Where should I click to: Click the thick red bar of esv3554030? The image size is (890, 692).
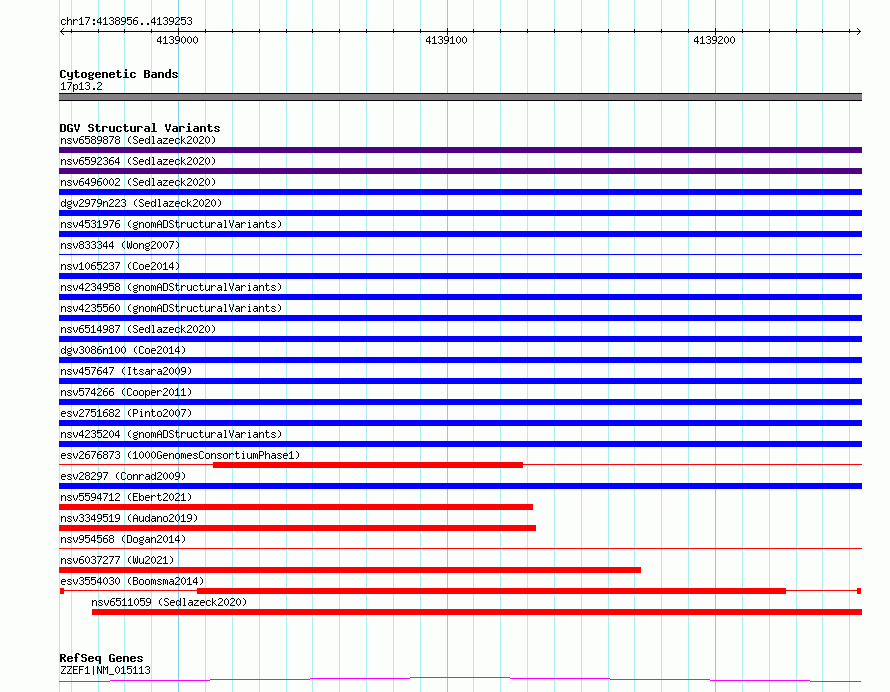pyautogui.click(x=492, y=591)
